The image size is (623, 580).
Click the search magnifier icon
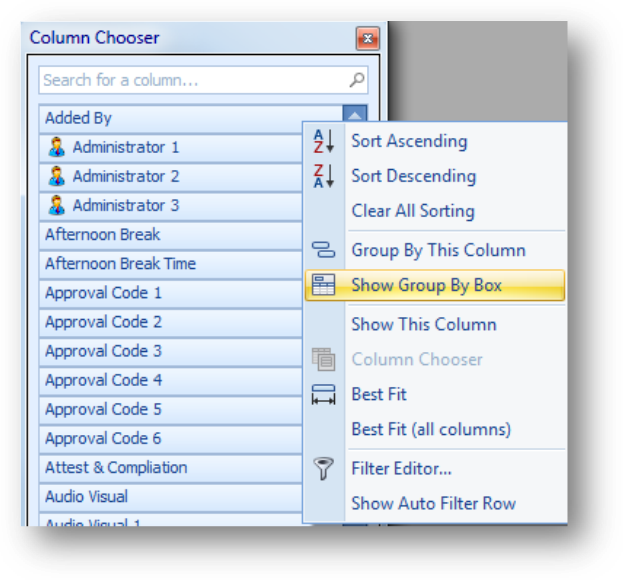357,80
